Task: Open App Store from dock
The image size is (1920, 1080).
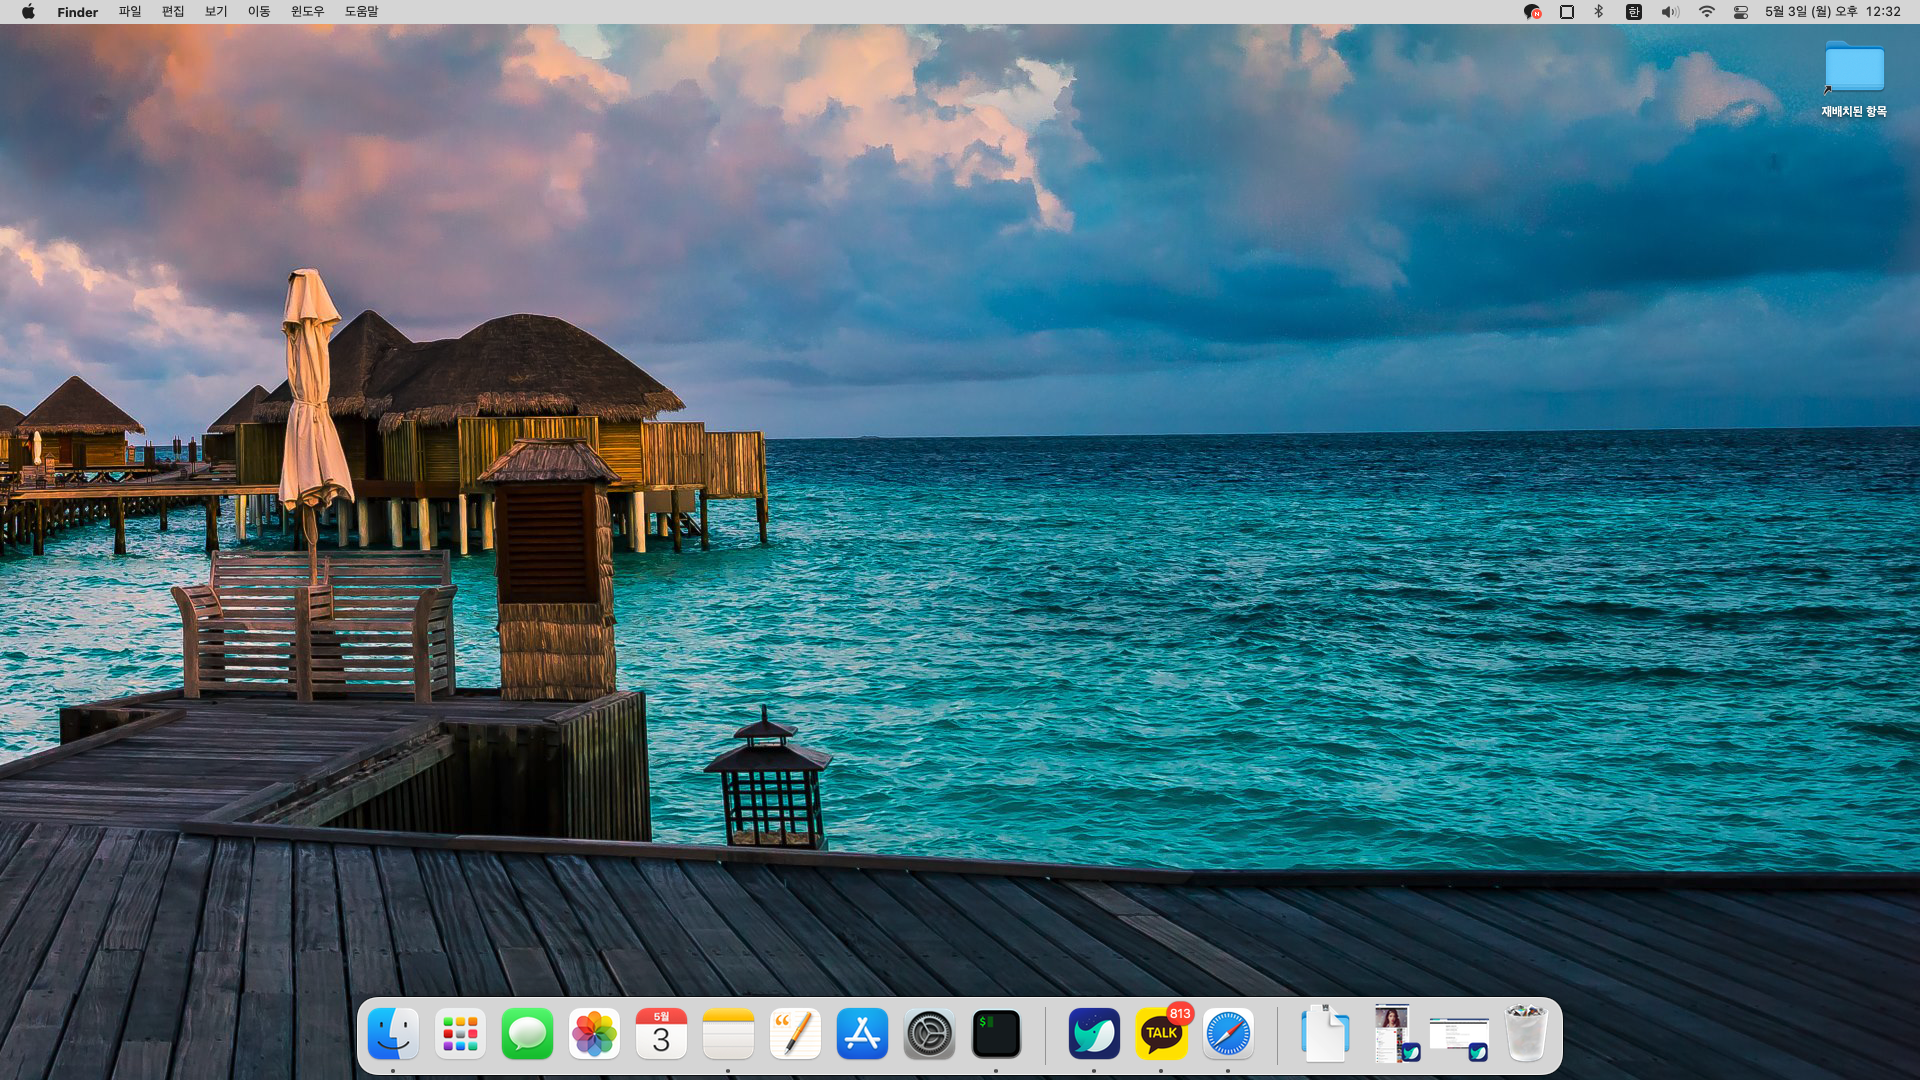Action: 862,1034
